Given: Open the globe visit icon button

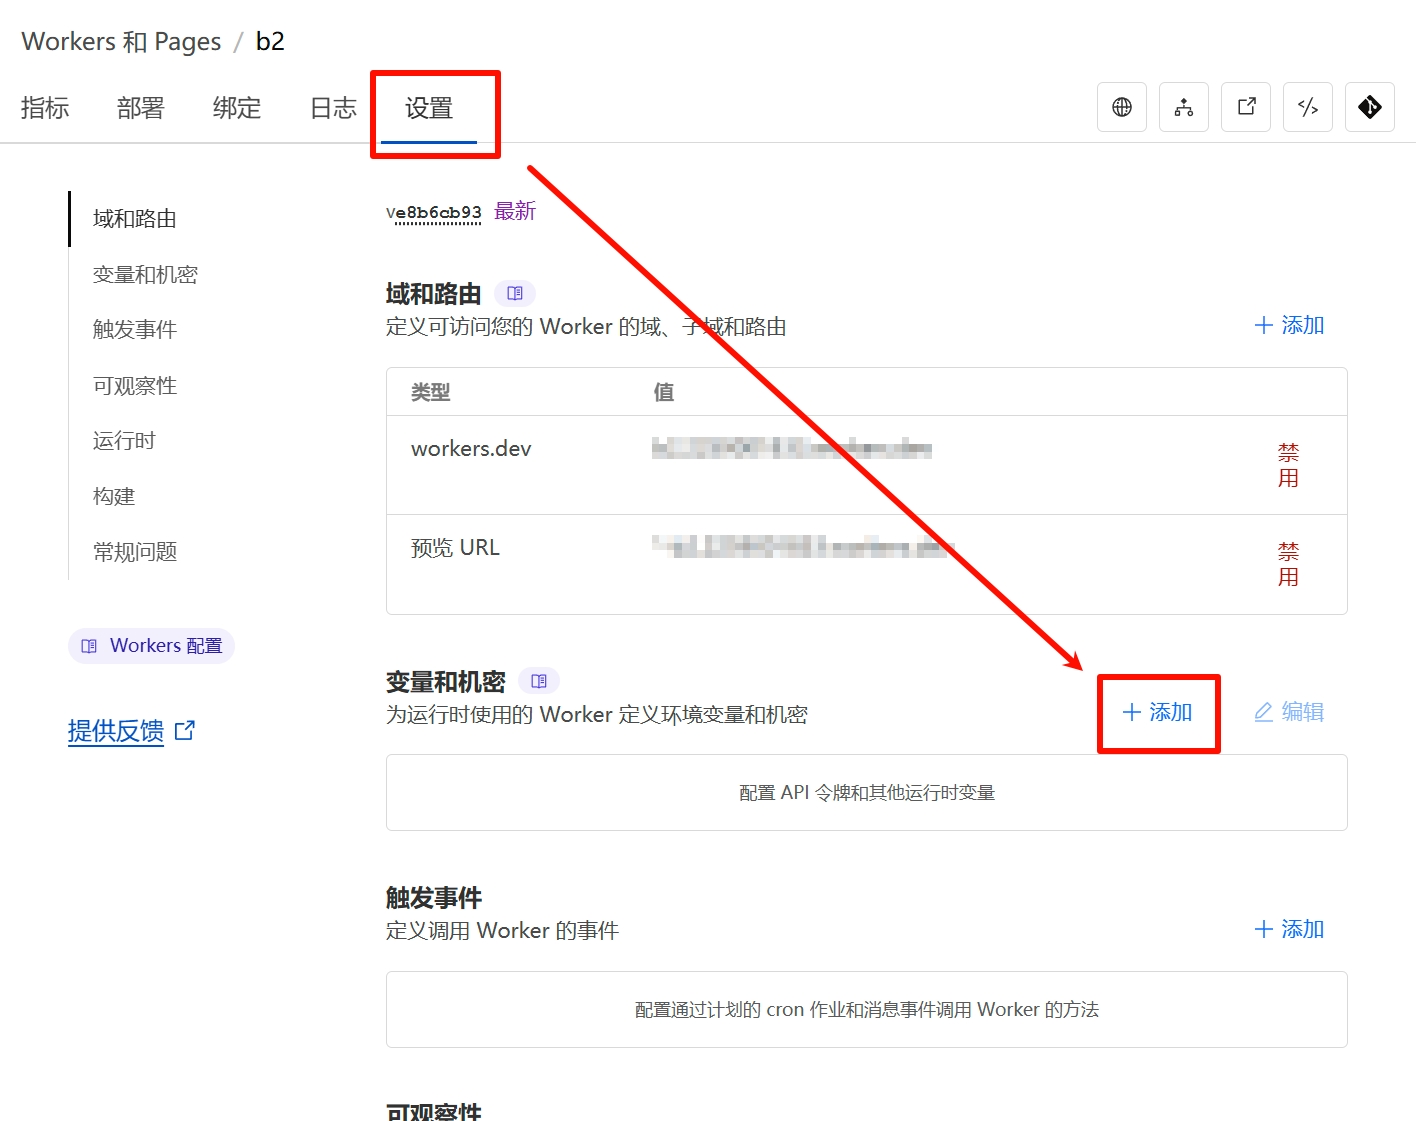Looking at the screenshot, I should (1122, 107).
